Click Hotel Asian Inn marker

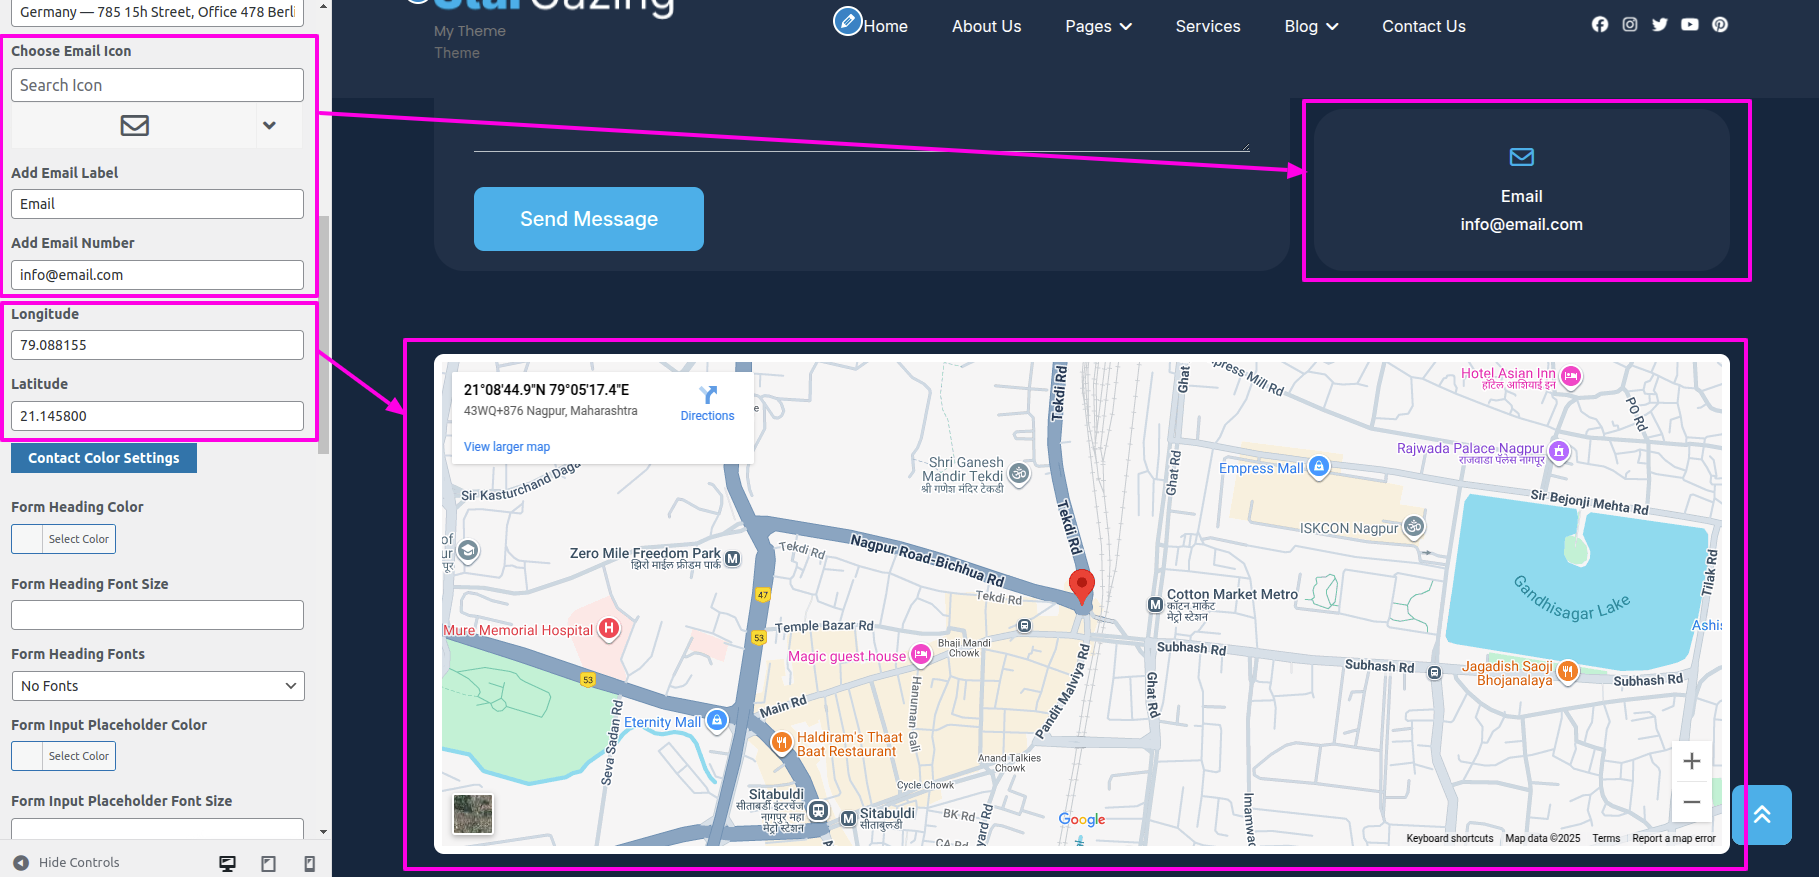1571,377
